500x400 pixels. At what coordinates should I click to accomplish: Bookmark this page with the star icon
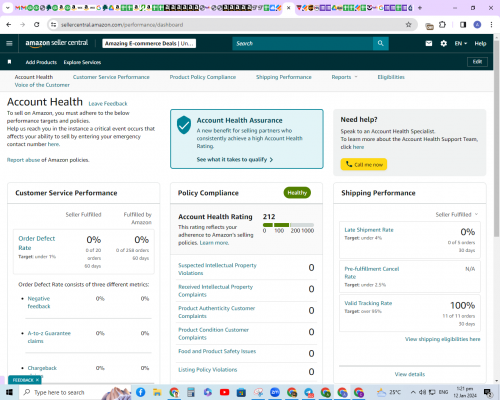(x=408, y=25)
